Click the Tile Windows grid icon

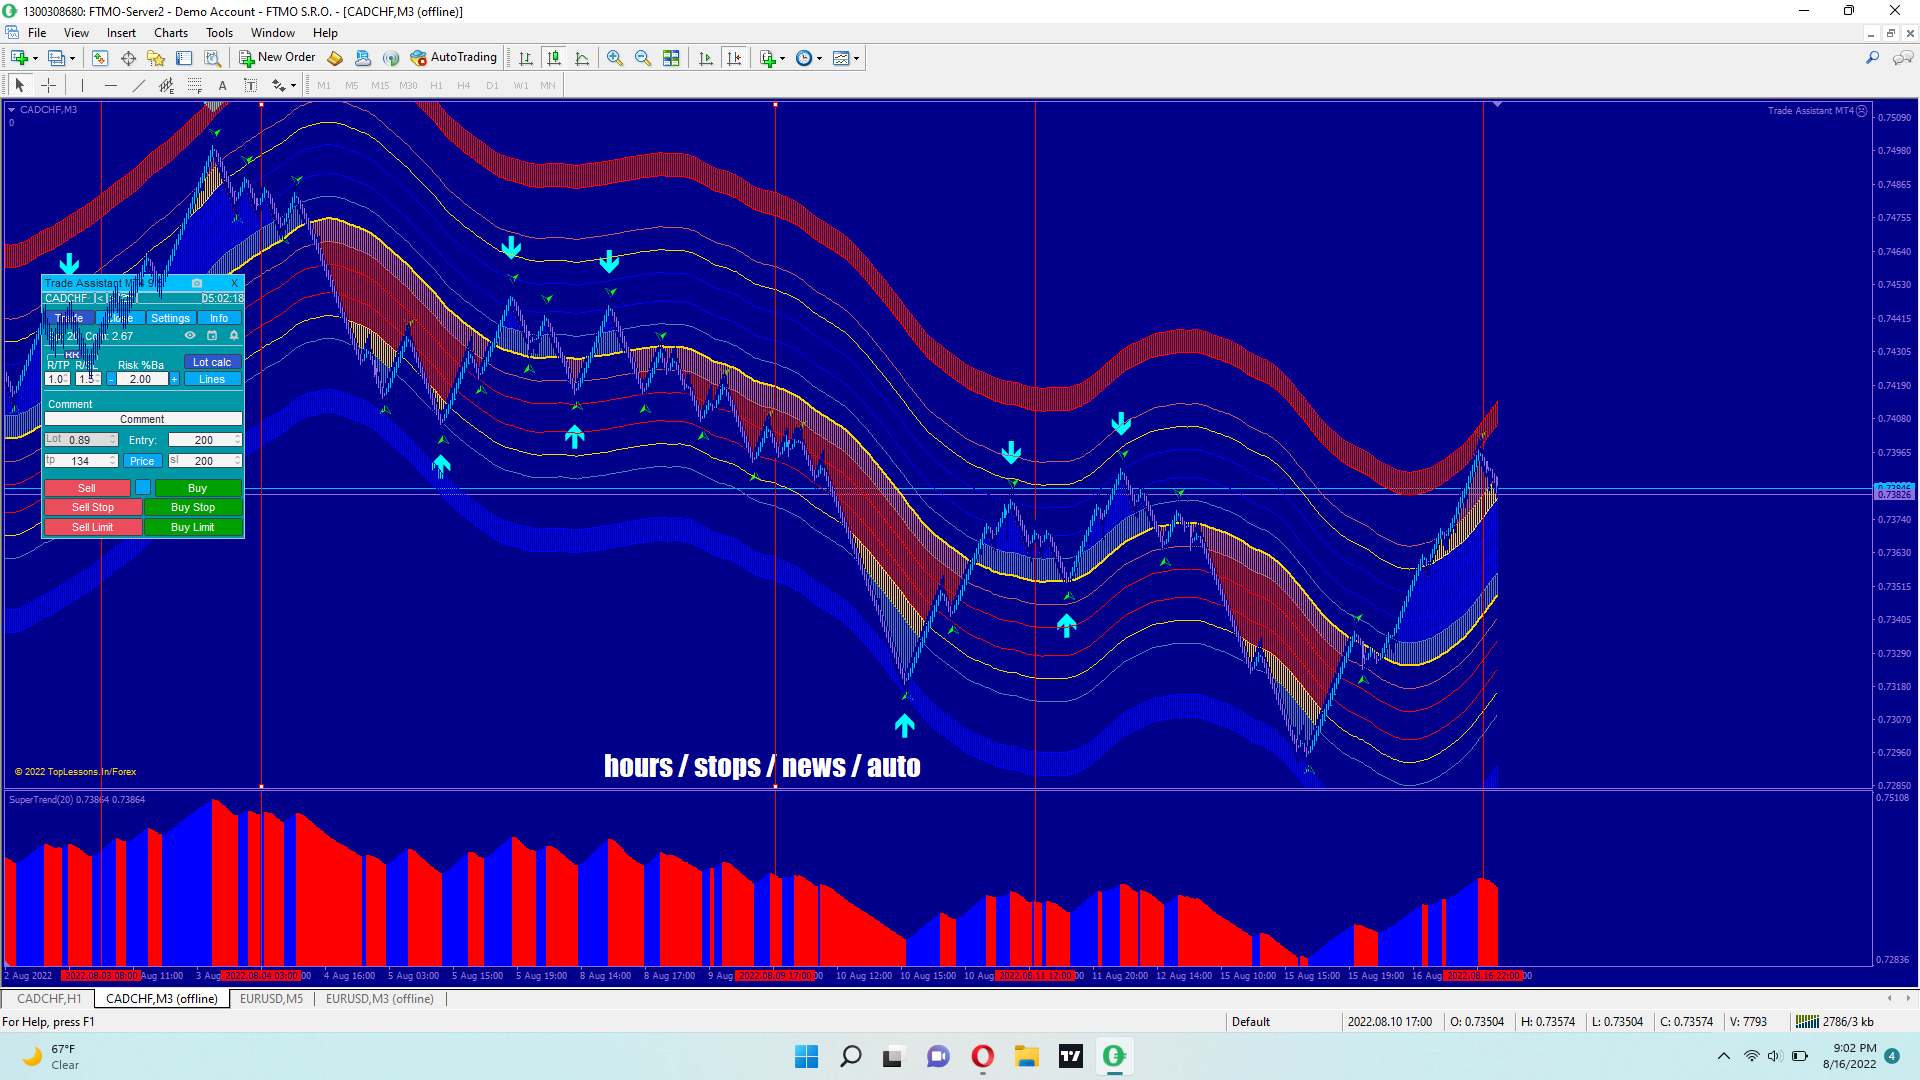click(x=671, y=58)
